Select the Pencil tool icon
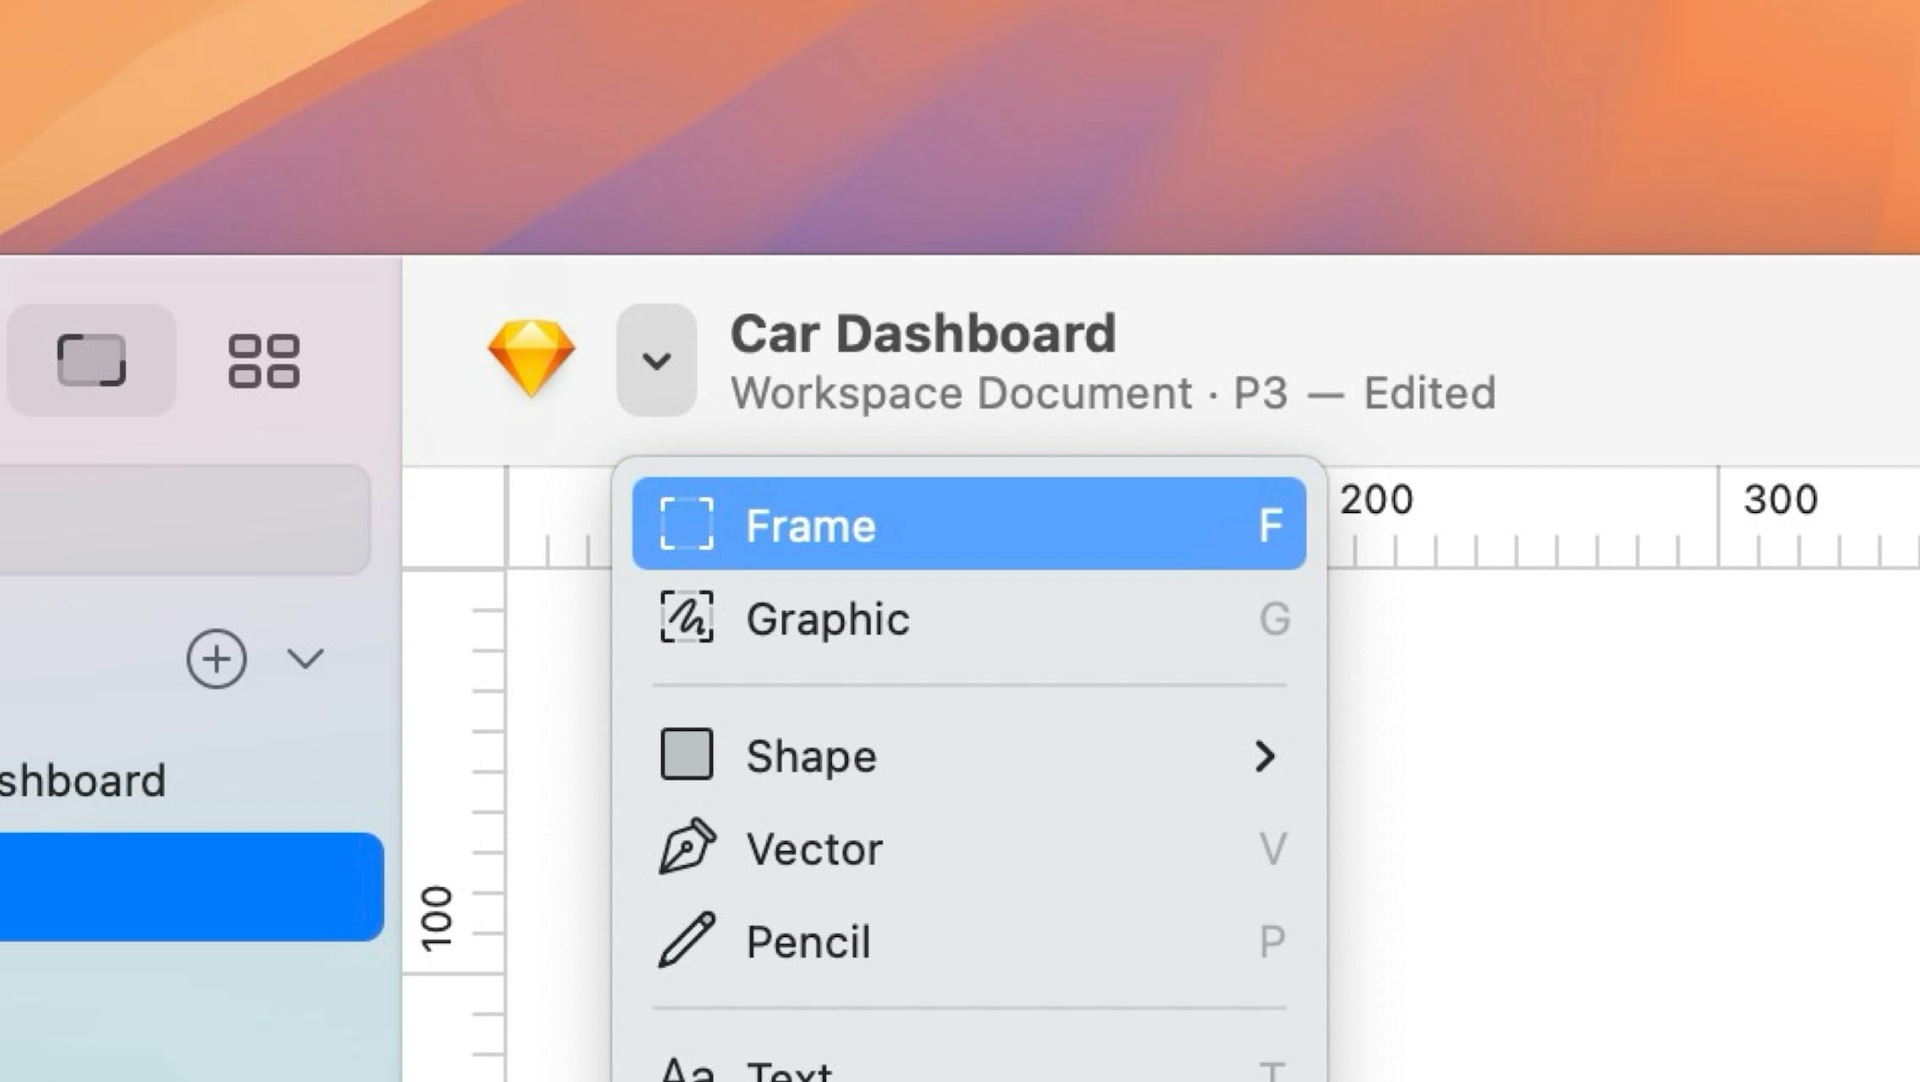 [686, 940]
